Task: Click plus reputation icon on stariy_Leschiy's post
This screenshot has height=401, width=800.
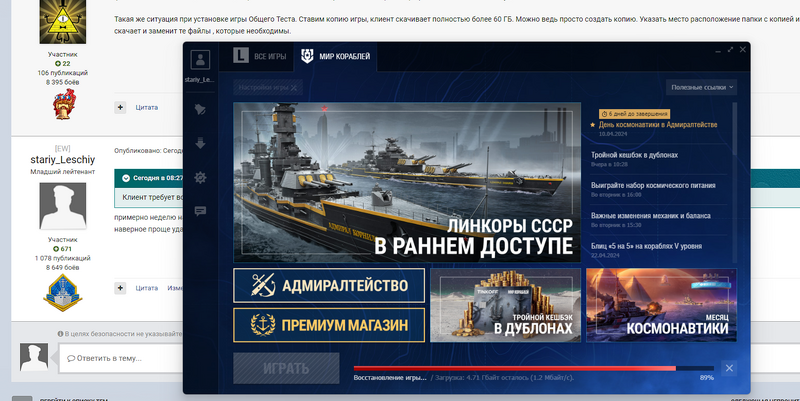Action: [x=120, y=288]
